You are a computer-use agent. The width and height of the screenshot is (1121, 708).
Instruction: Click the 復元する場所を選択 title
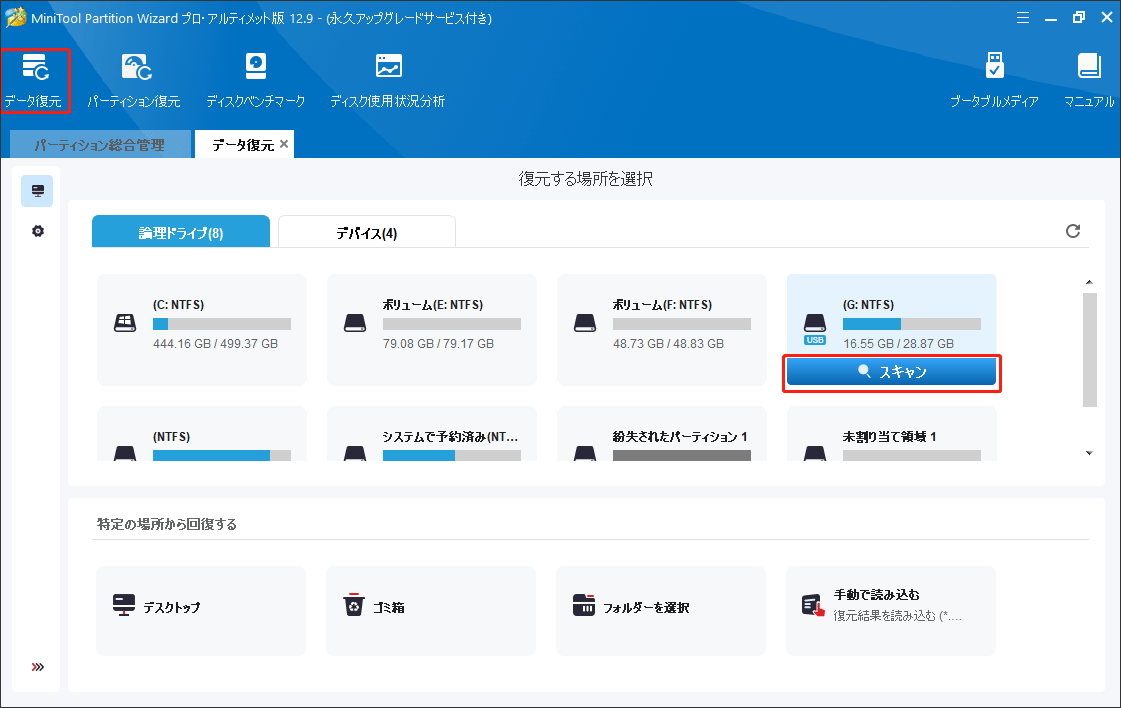click(x=586, y=179)
